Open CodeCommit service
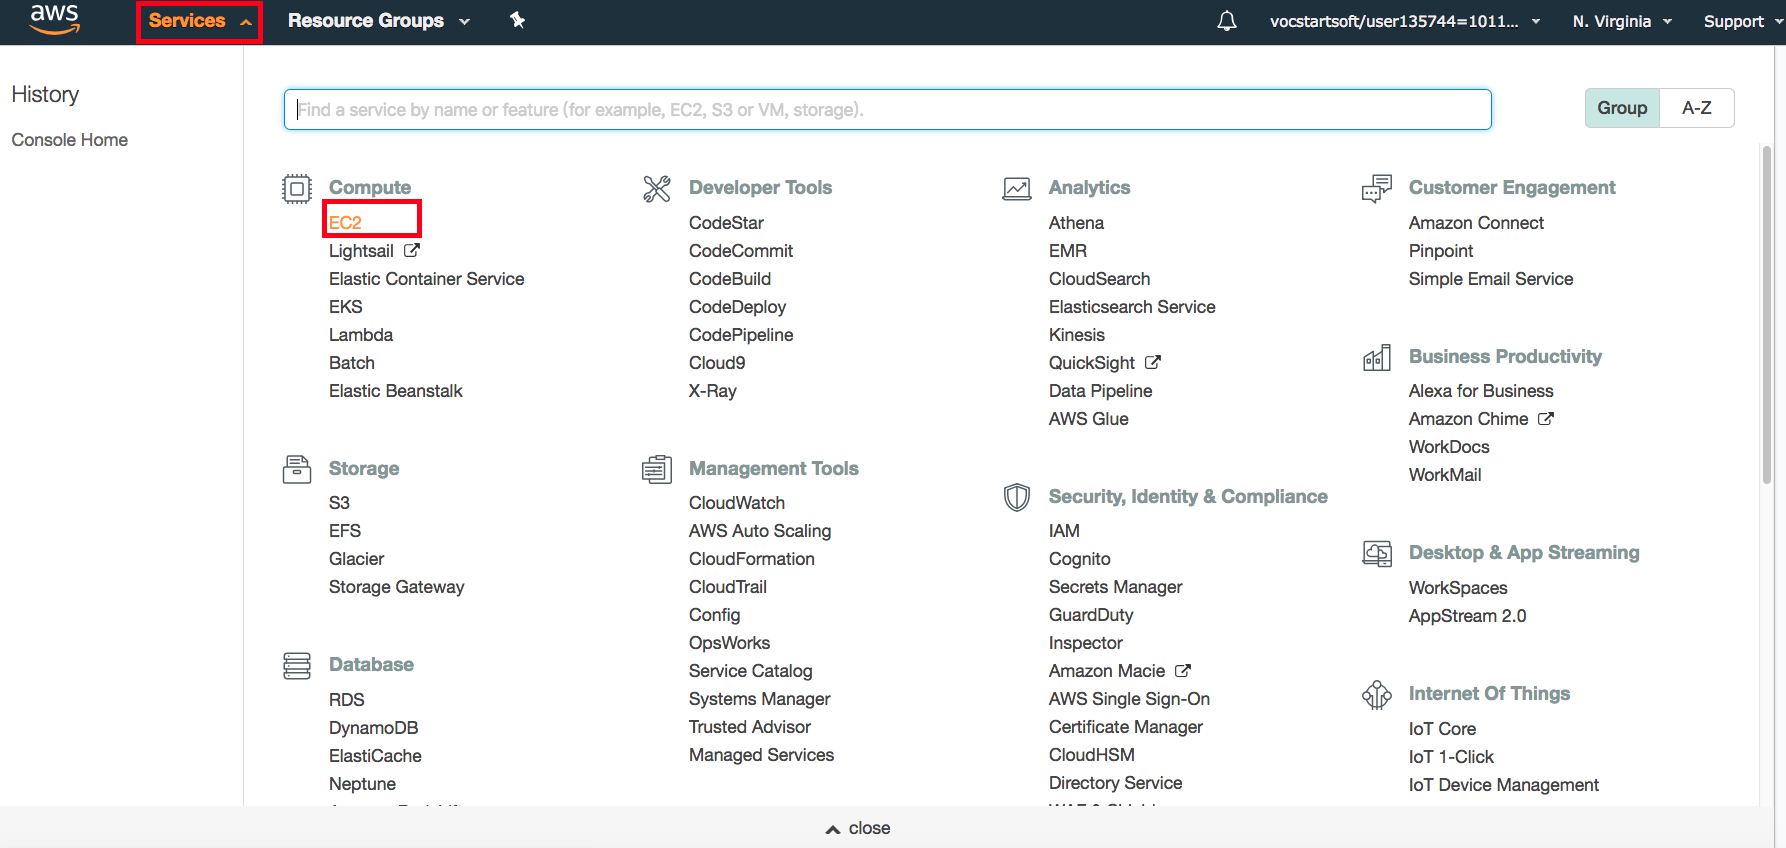The height and width of the screenshot is (848, 1786). (741, 251)
